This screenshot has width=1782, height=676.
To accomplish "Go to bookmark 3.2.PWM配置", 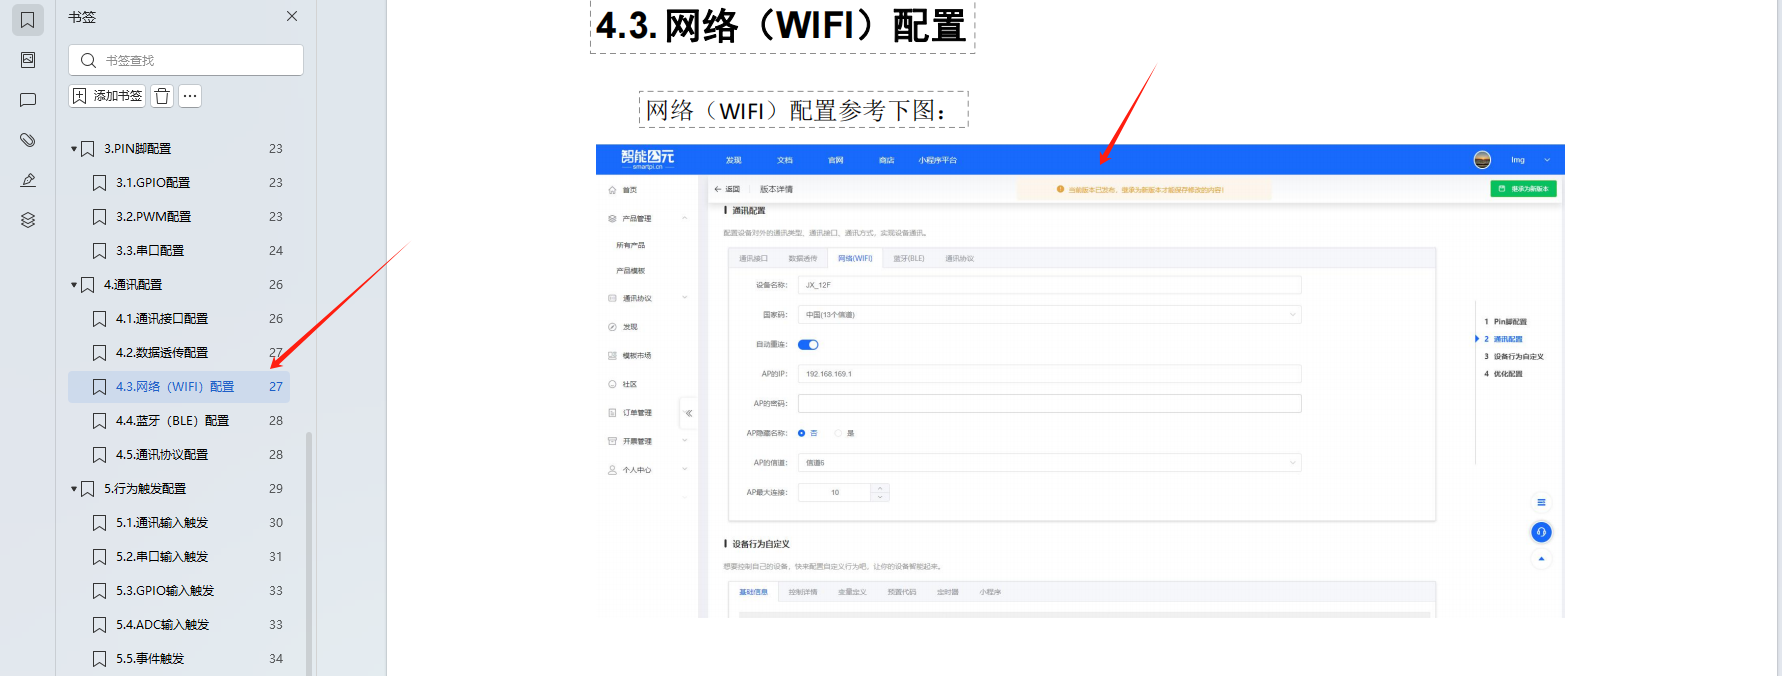I will click(153, 216).
